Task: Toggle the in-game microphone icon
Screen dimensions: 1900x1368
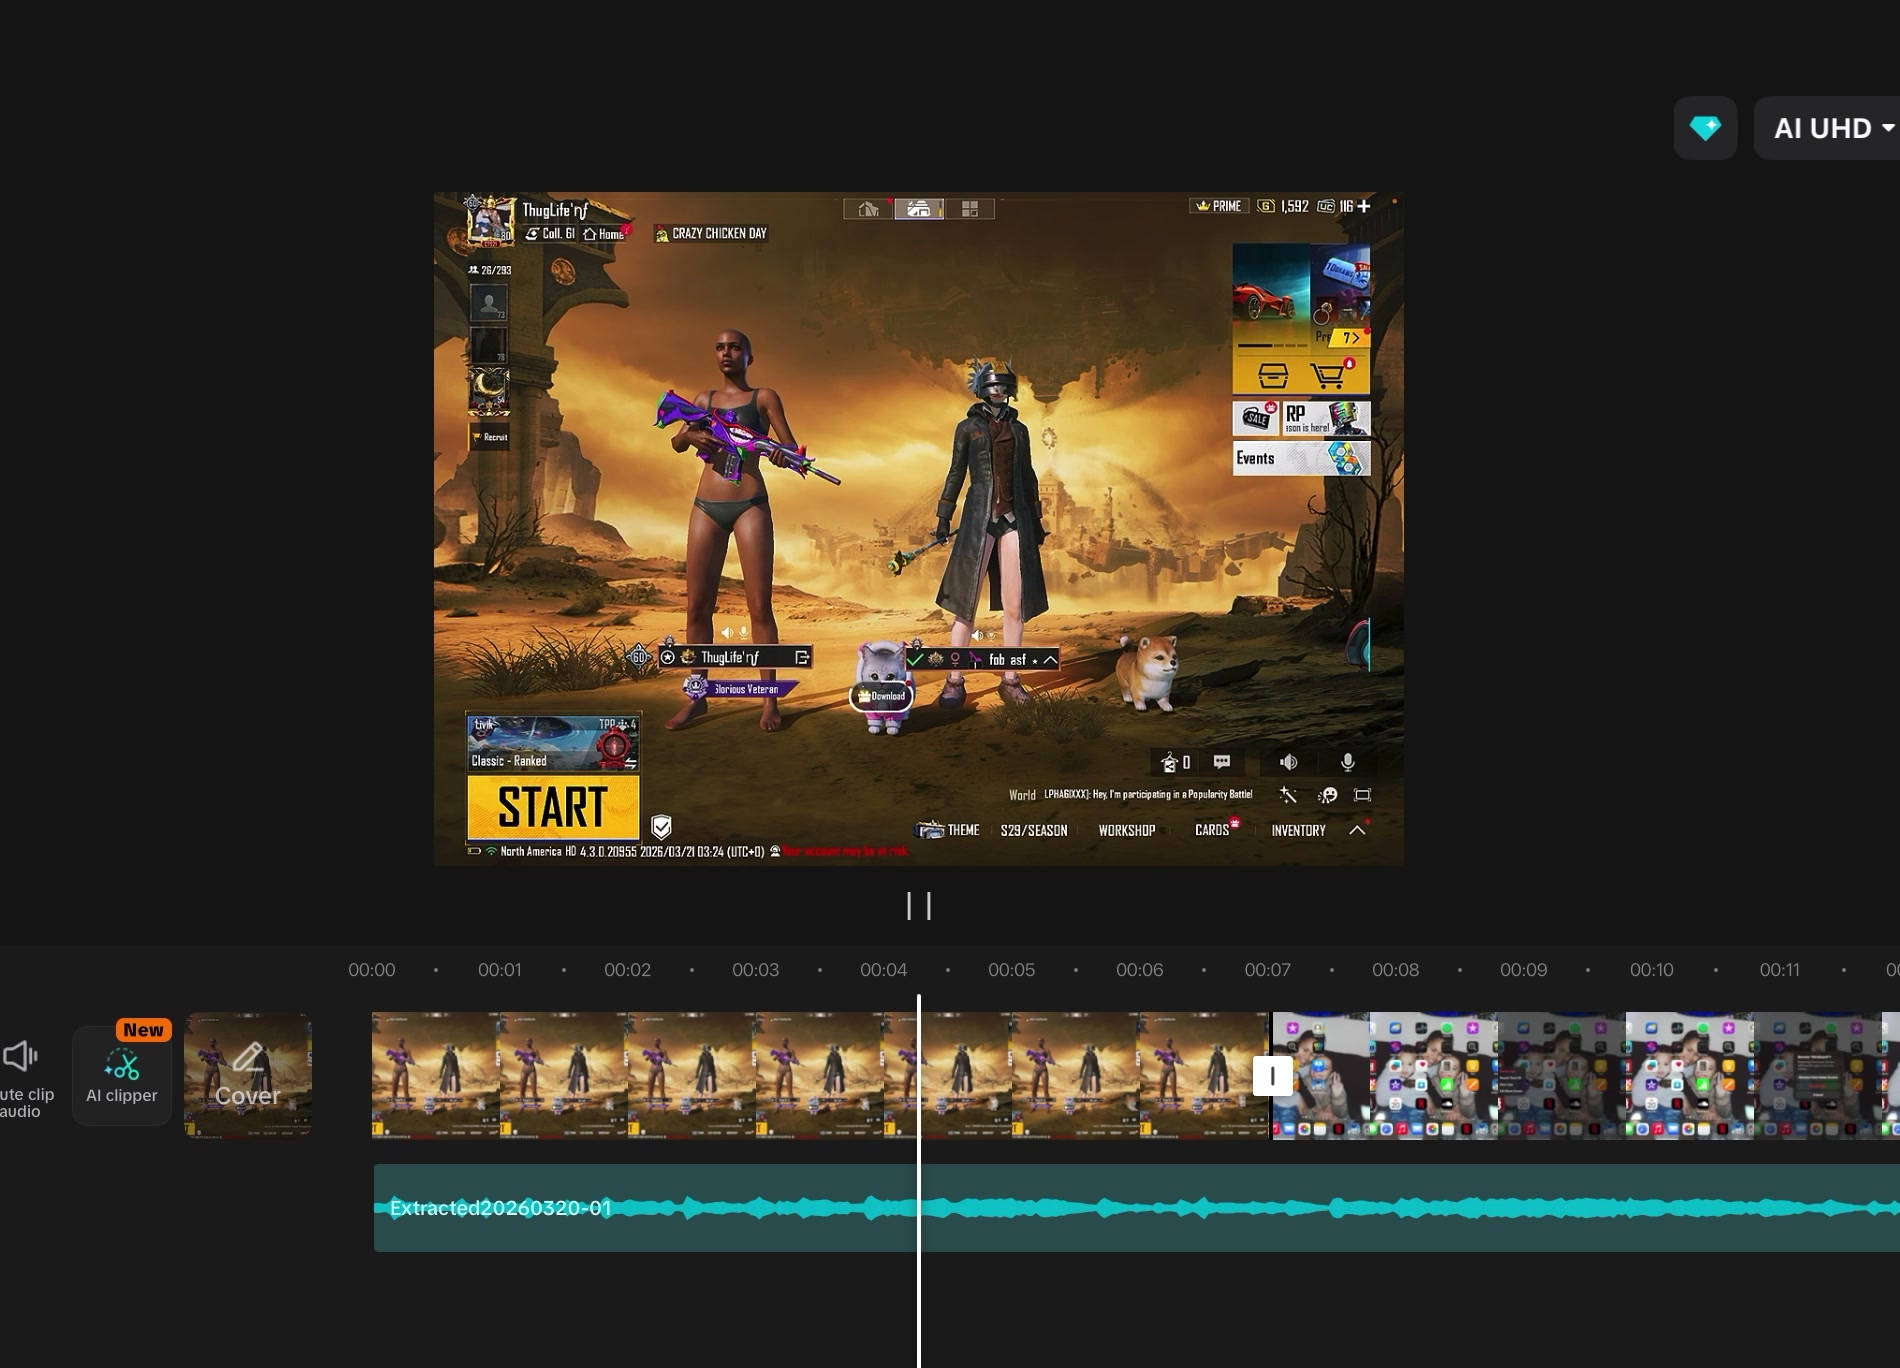Action: [1348, 762]
